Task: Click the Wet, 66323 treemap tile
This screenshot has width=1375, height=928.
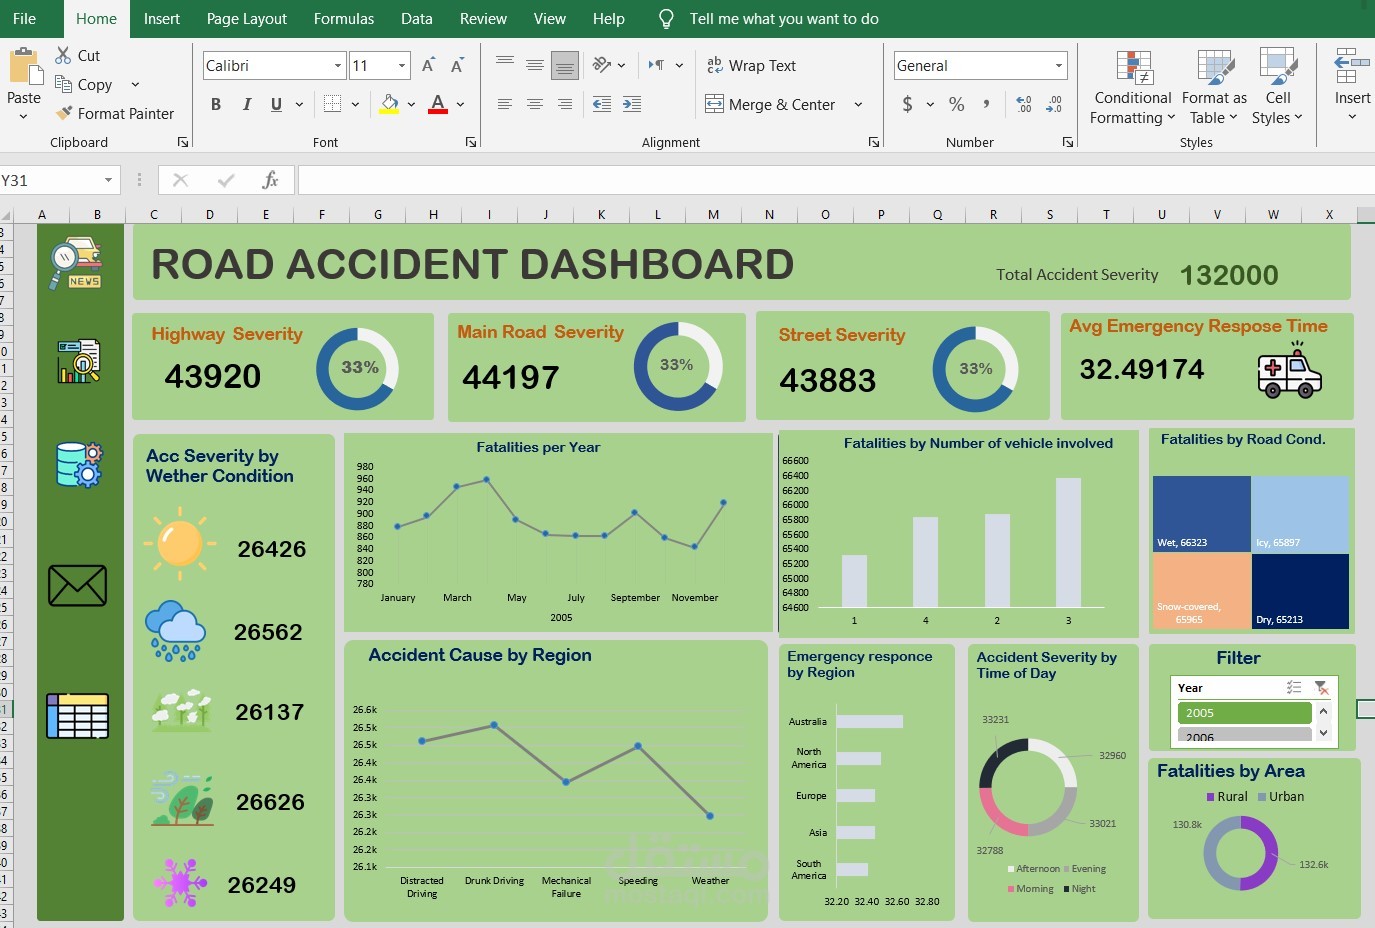Action: point(1201,513)
